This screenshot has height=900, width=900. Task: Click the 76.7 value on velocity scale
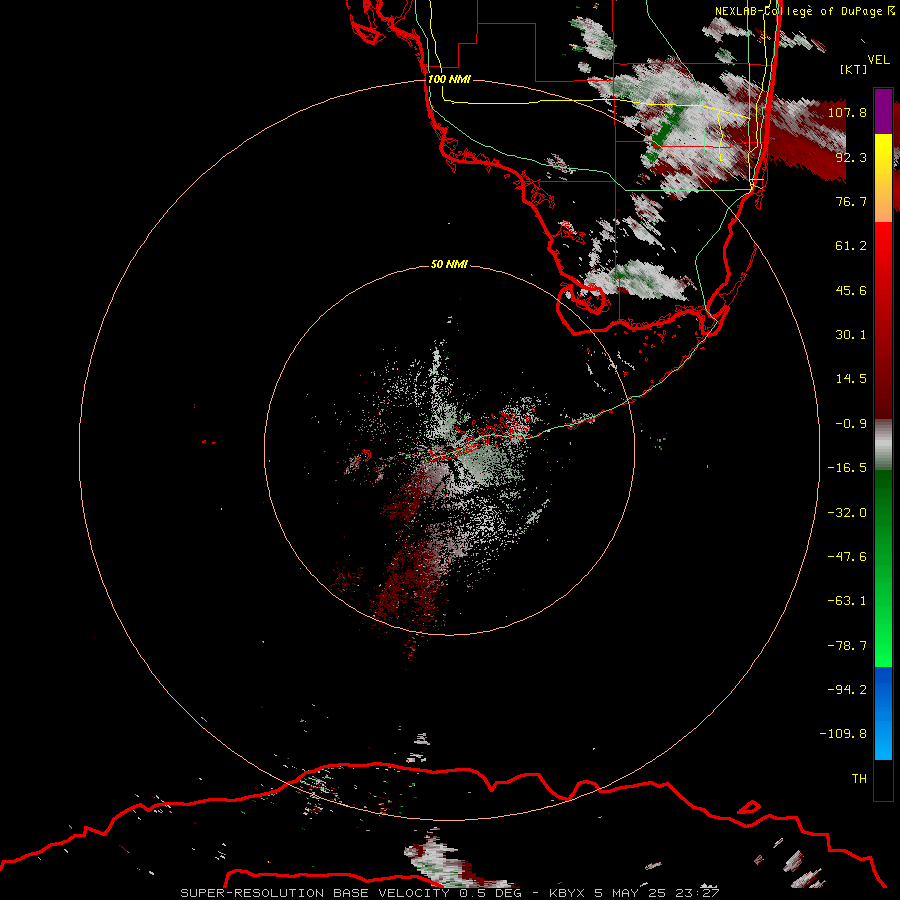click(851, 201)
